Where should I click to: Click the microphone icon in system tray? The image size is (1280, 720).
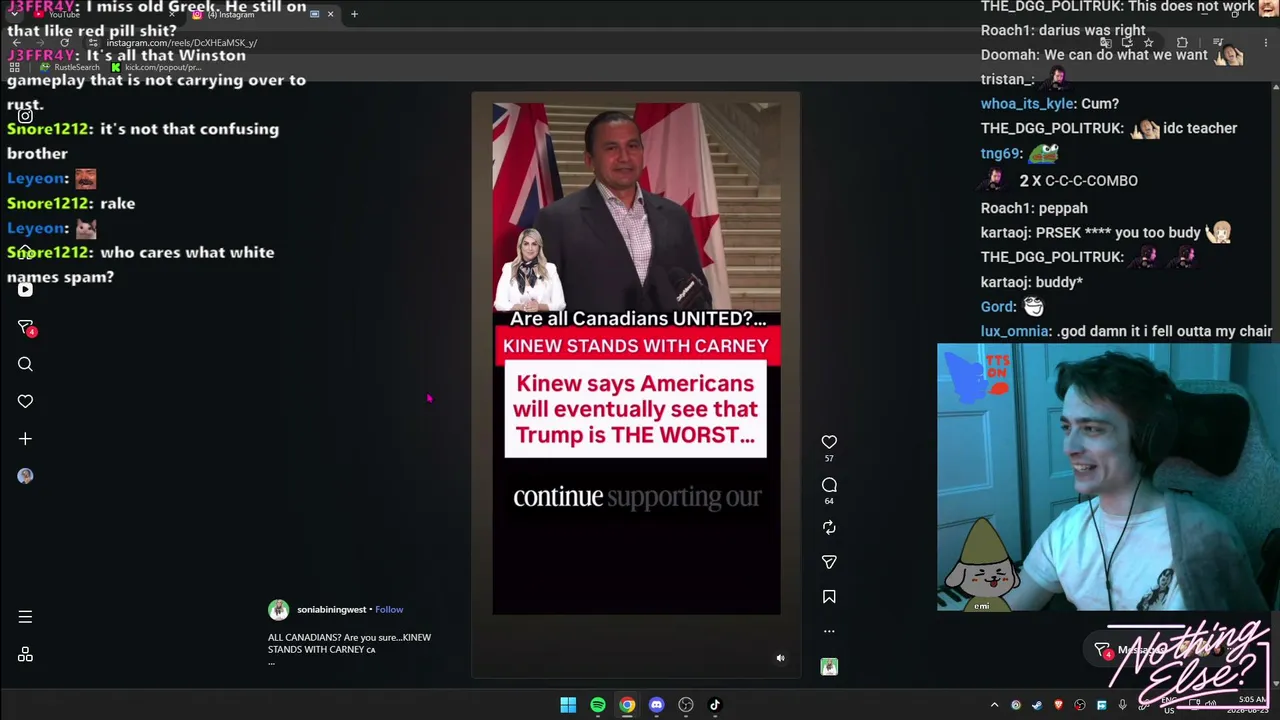(1122, 705)
